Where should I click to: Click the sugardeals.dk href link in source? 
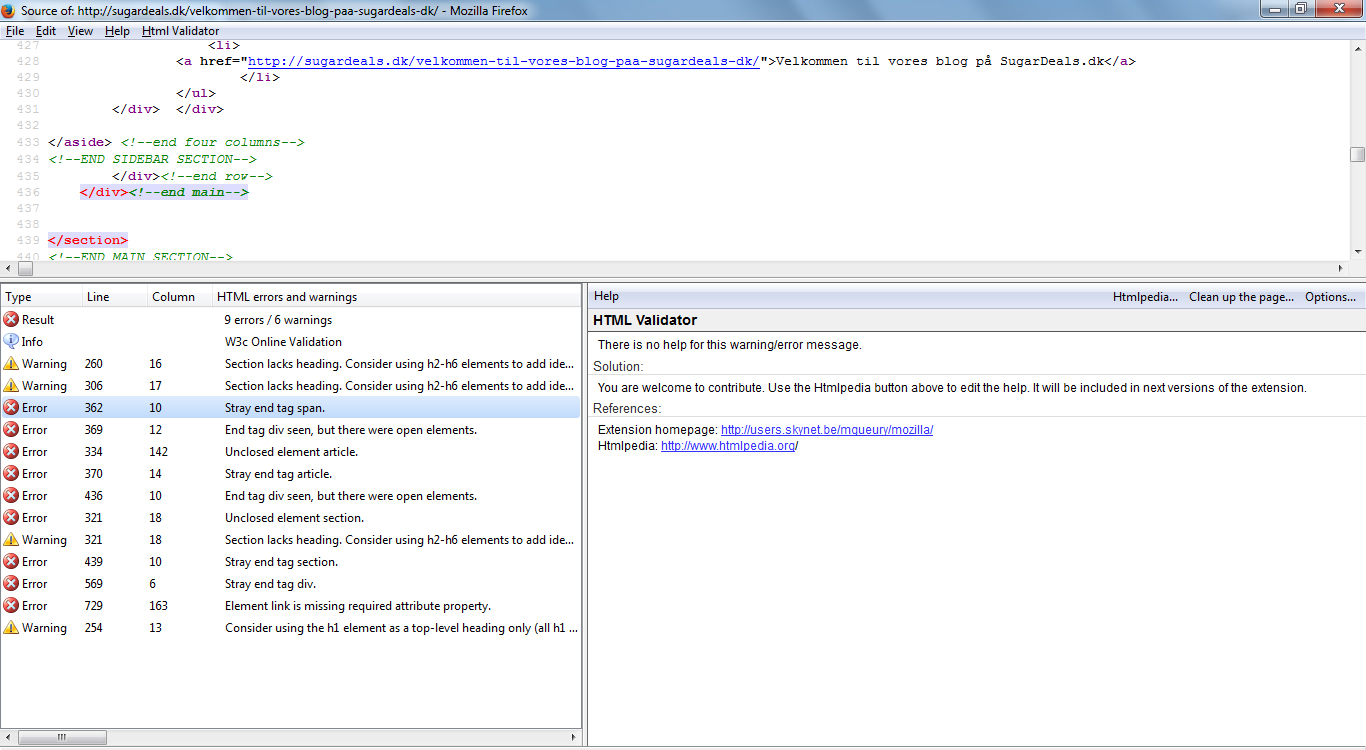503,61
